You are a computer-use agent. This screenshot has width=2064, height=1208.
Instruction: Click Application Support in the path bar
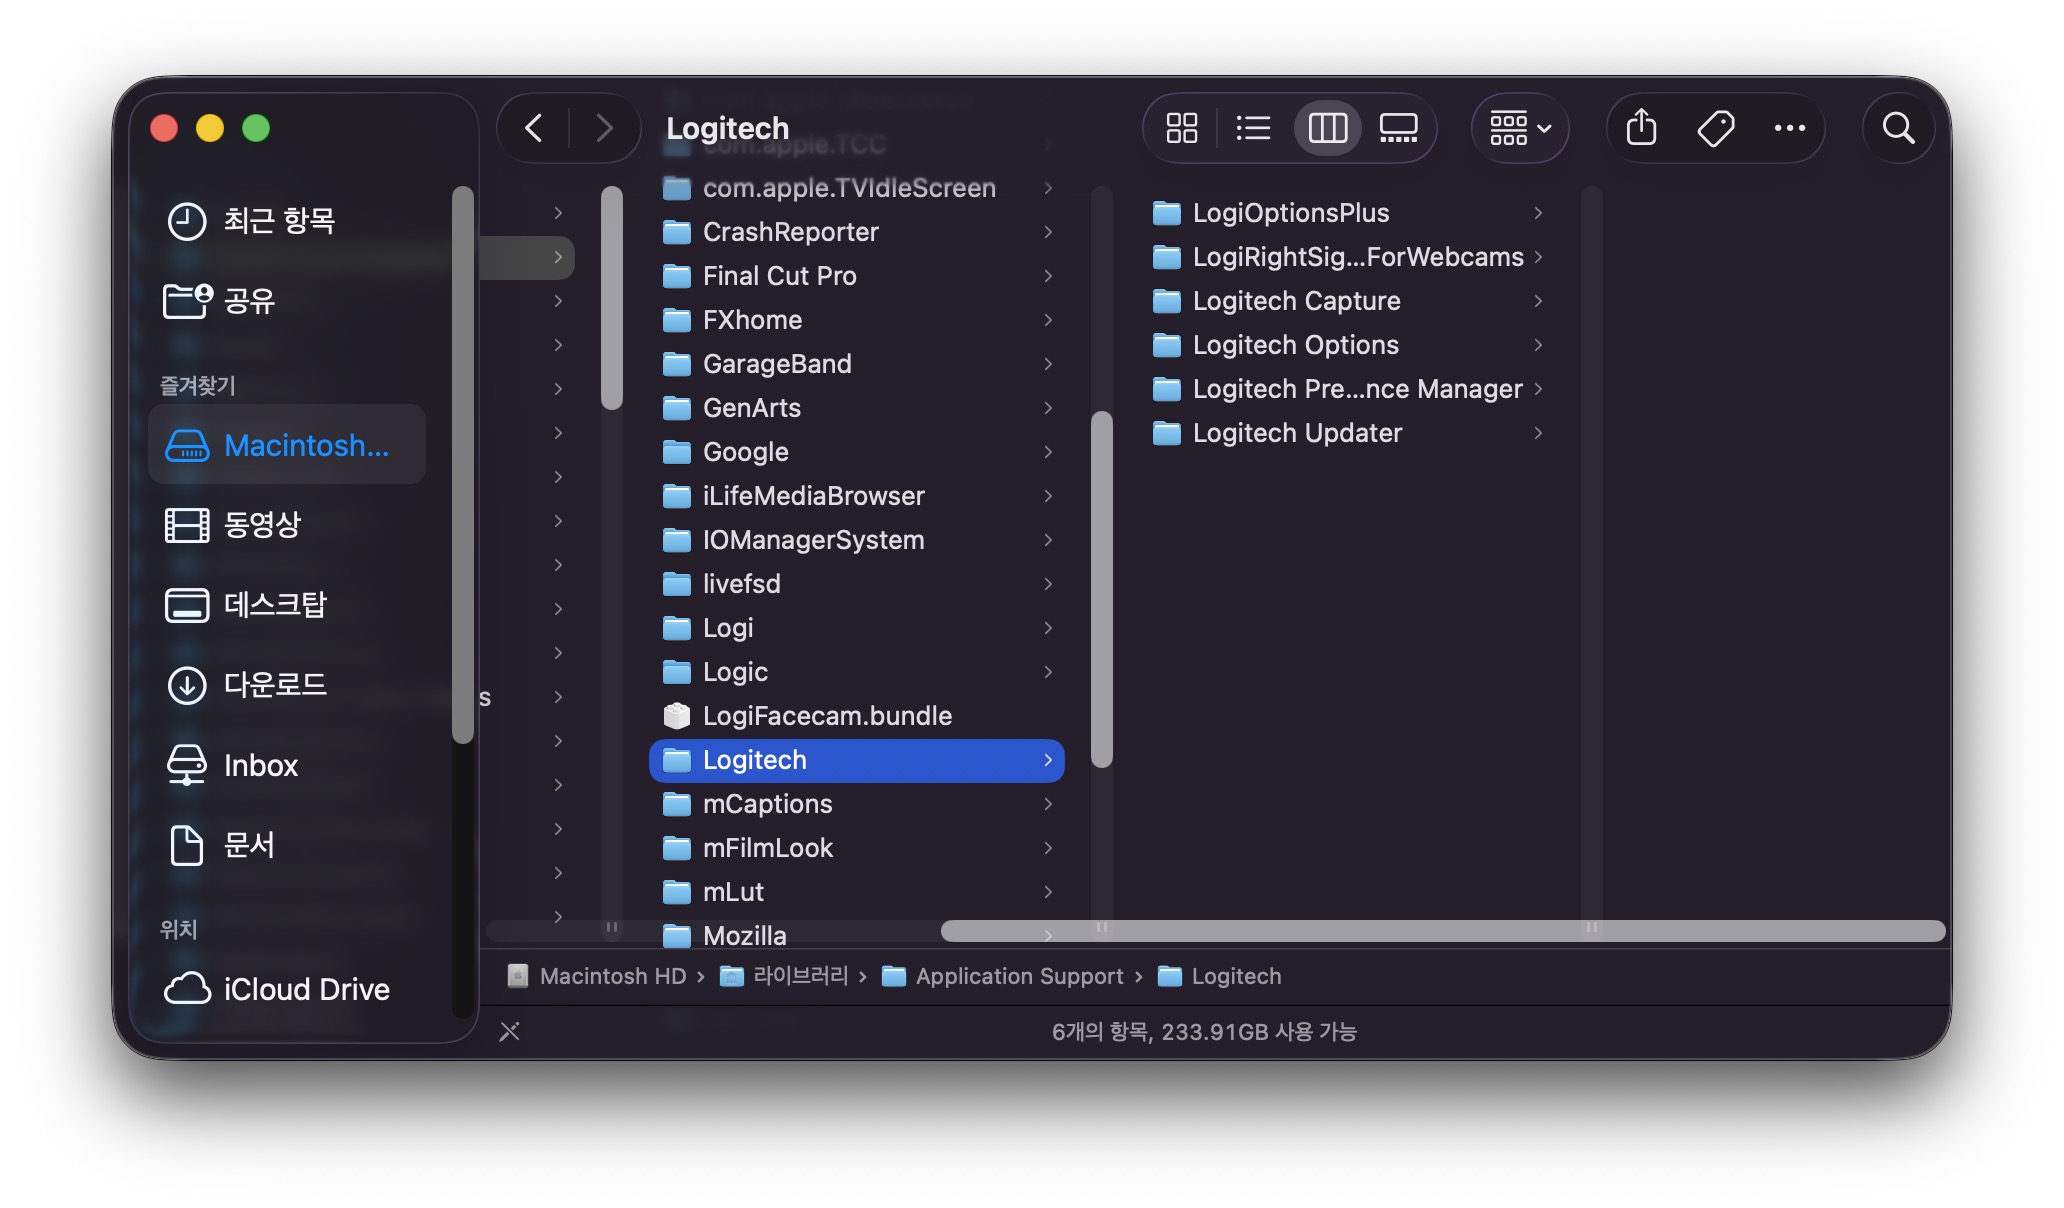click(1018, 976)
